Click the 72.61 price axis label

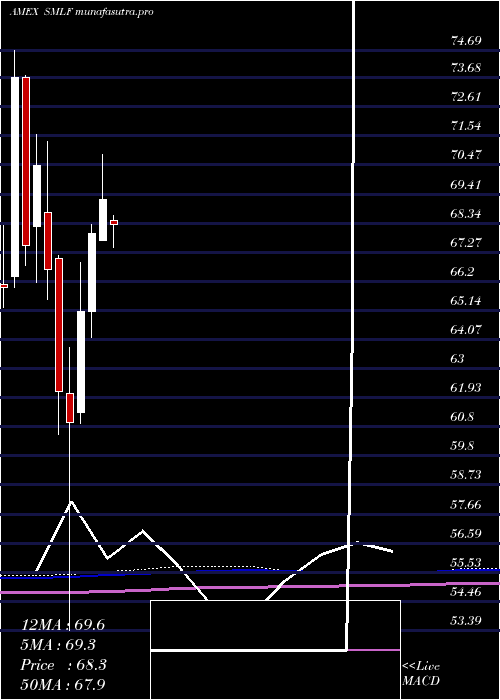coord(466,97)
